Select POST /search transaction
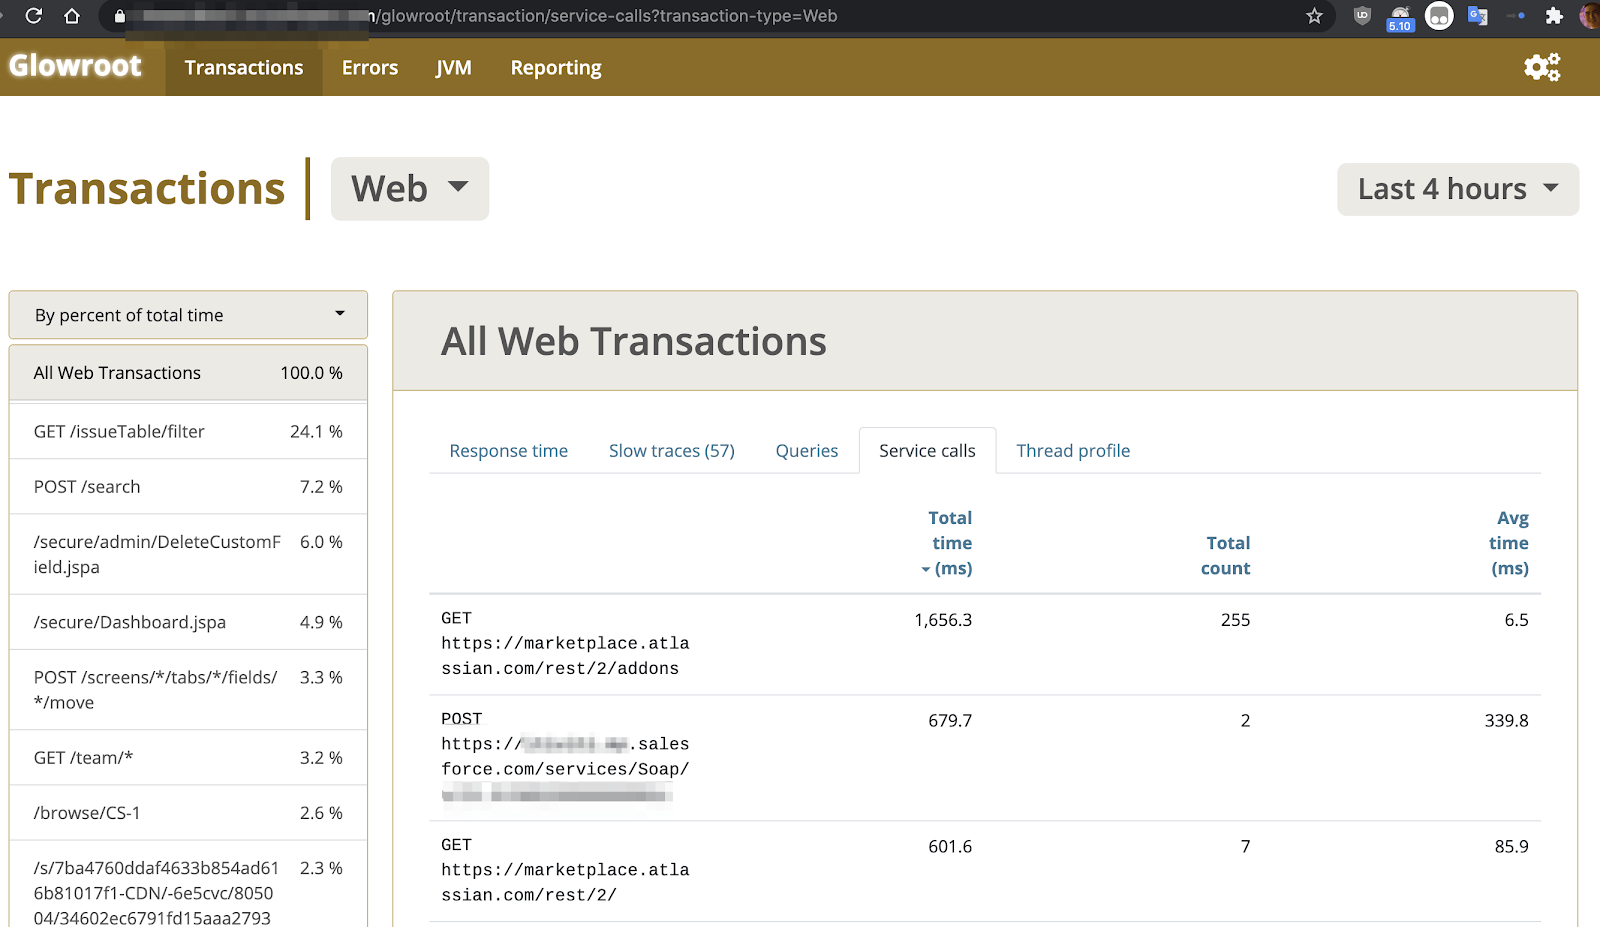1600x927 pixels. pyautogui.click(x=188, y=487)
